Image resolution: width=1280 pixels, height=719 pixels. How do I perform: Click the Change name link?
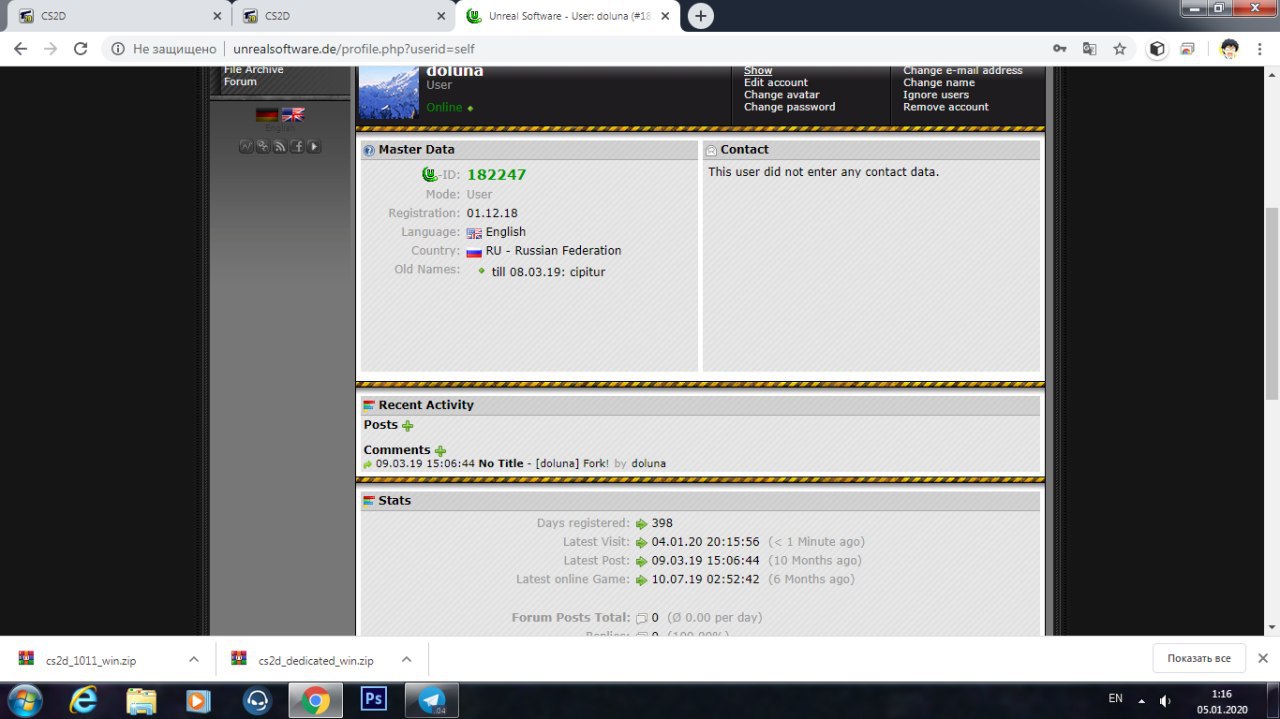(939, 83)
